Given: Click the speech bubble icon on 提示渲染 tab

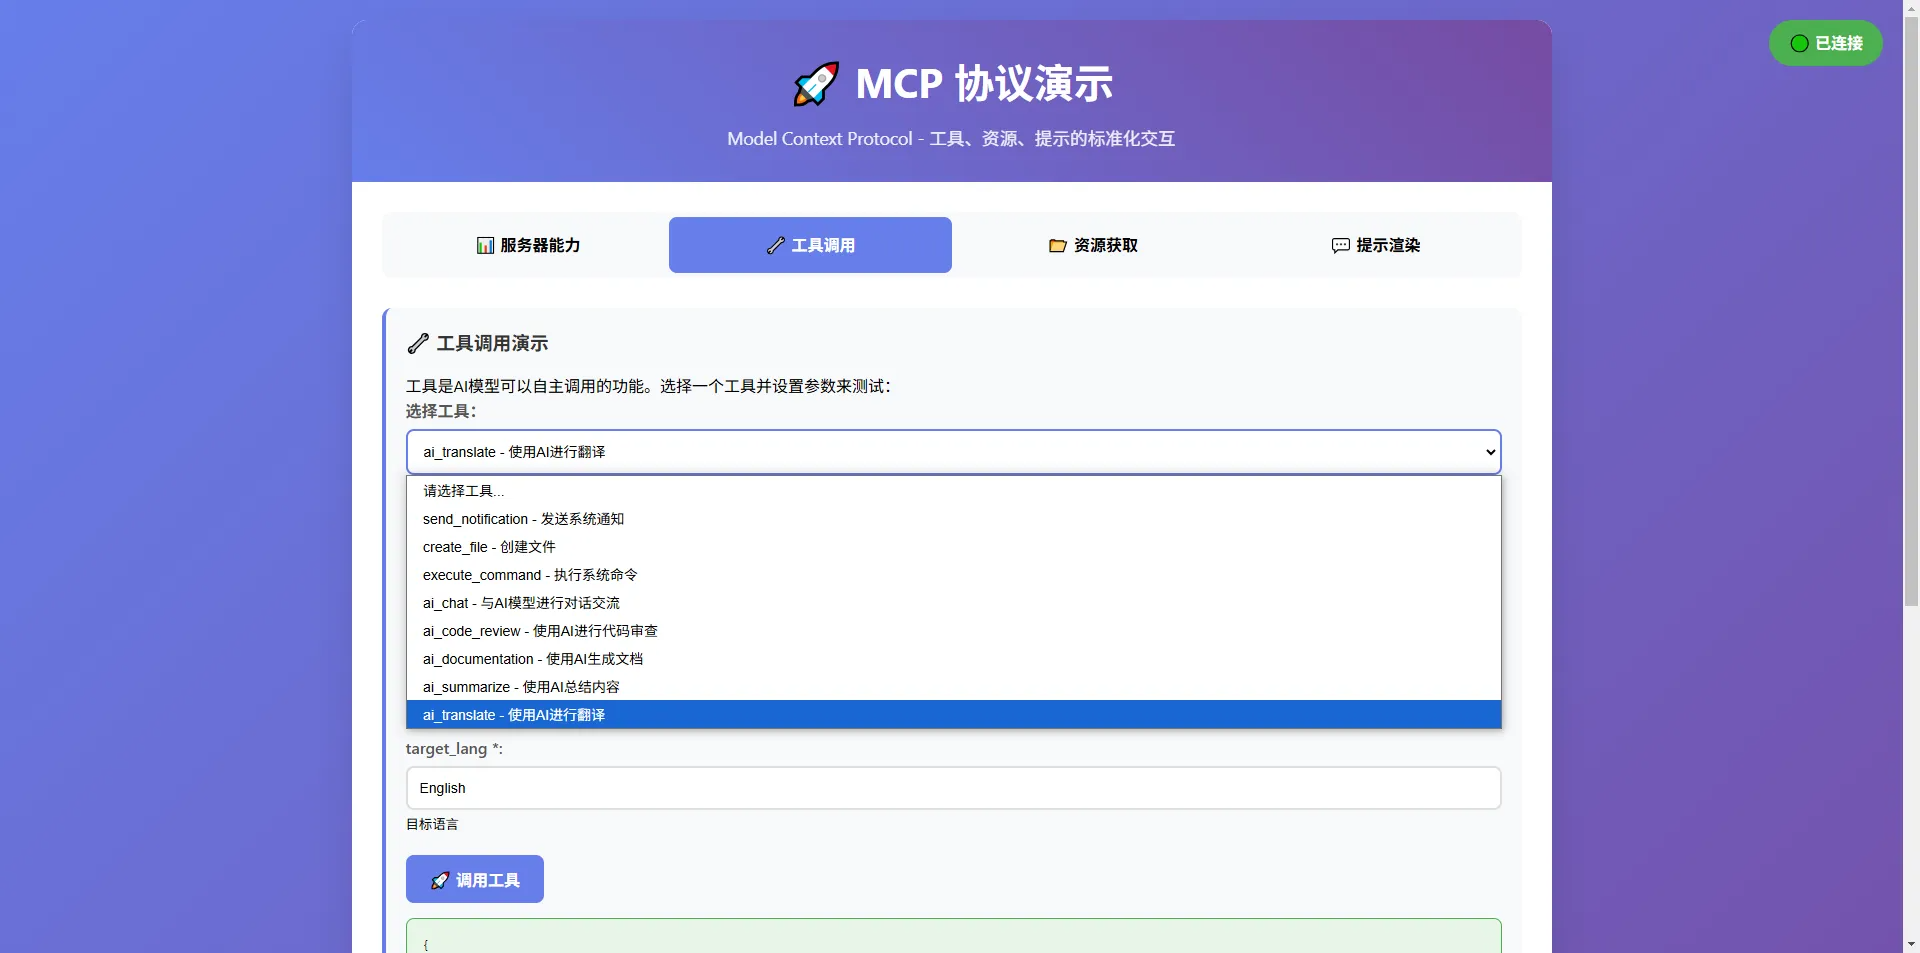Looking at the screenshot, I should 1340,246.
